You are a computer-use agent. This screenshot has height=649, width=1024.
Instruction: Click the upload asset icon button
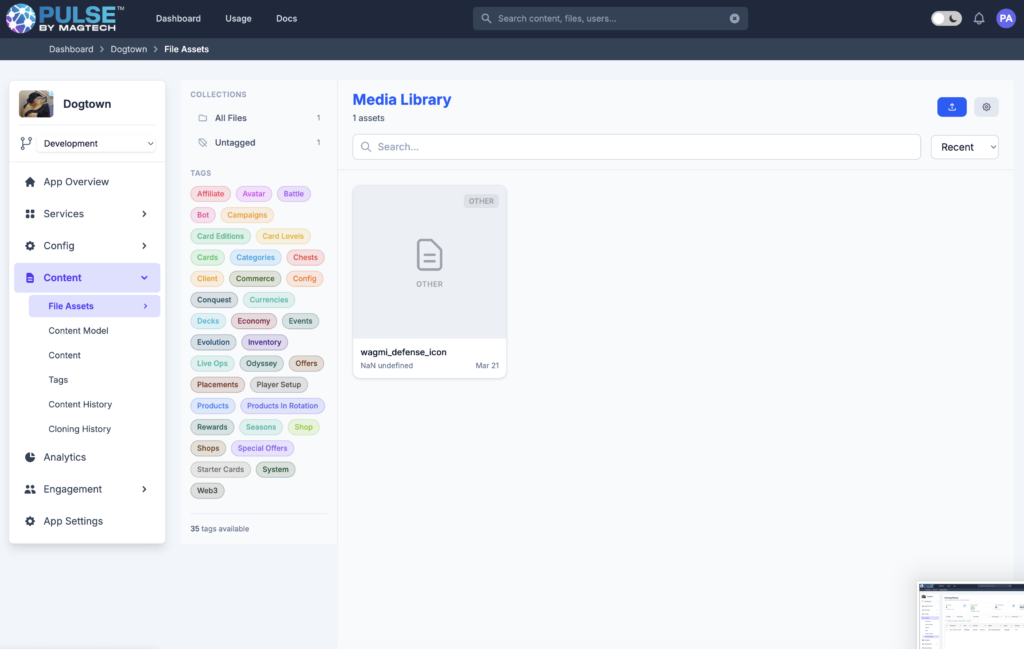click(951, 107)
